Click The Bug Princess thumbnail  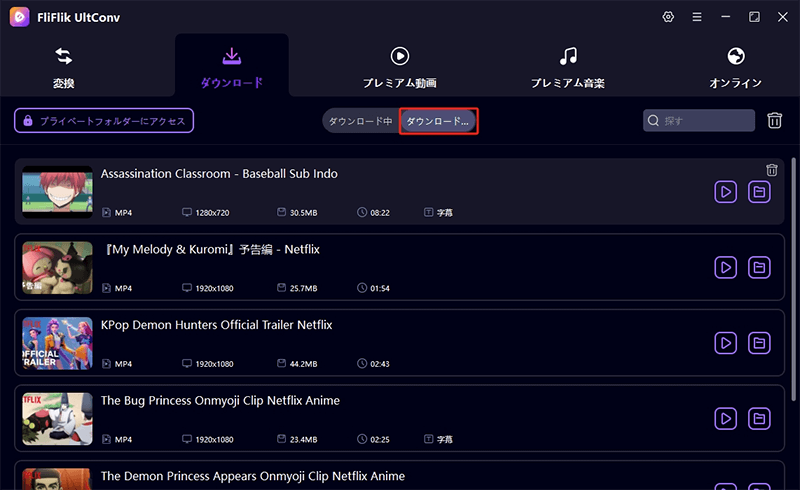[x=58, y=419]
